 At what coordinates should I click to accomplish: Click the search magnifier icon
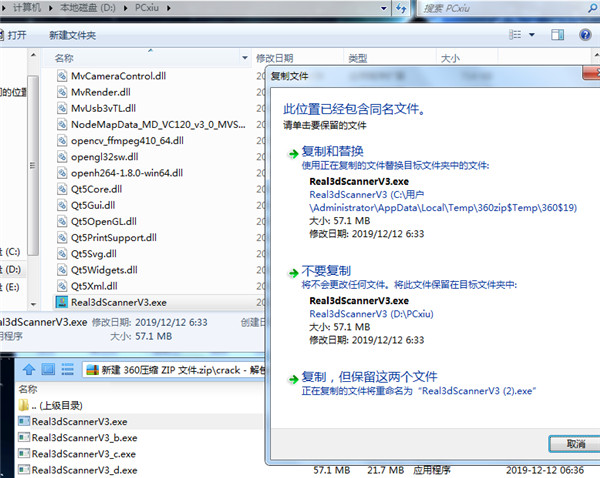(593, 8)
